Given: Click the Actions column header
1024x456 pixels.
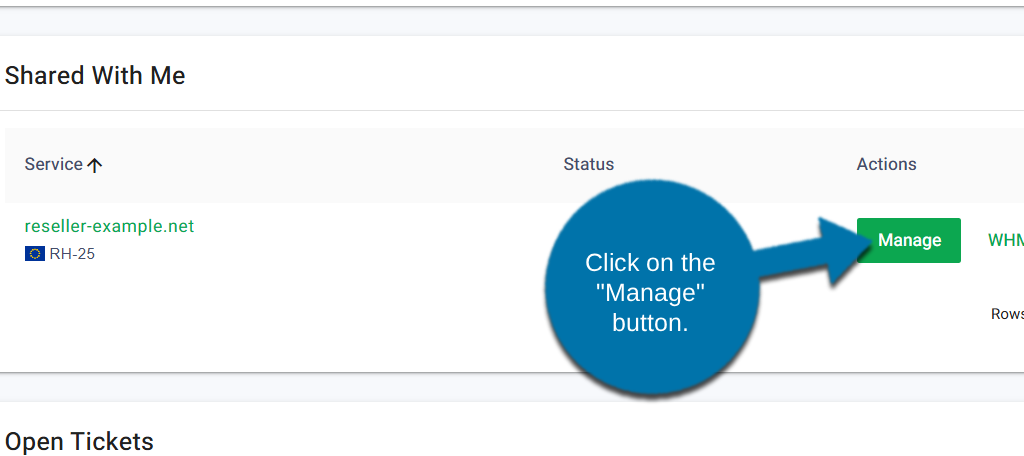Looking at the screenshot, I should [x=886, y=164].
